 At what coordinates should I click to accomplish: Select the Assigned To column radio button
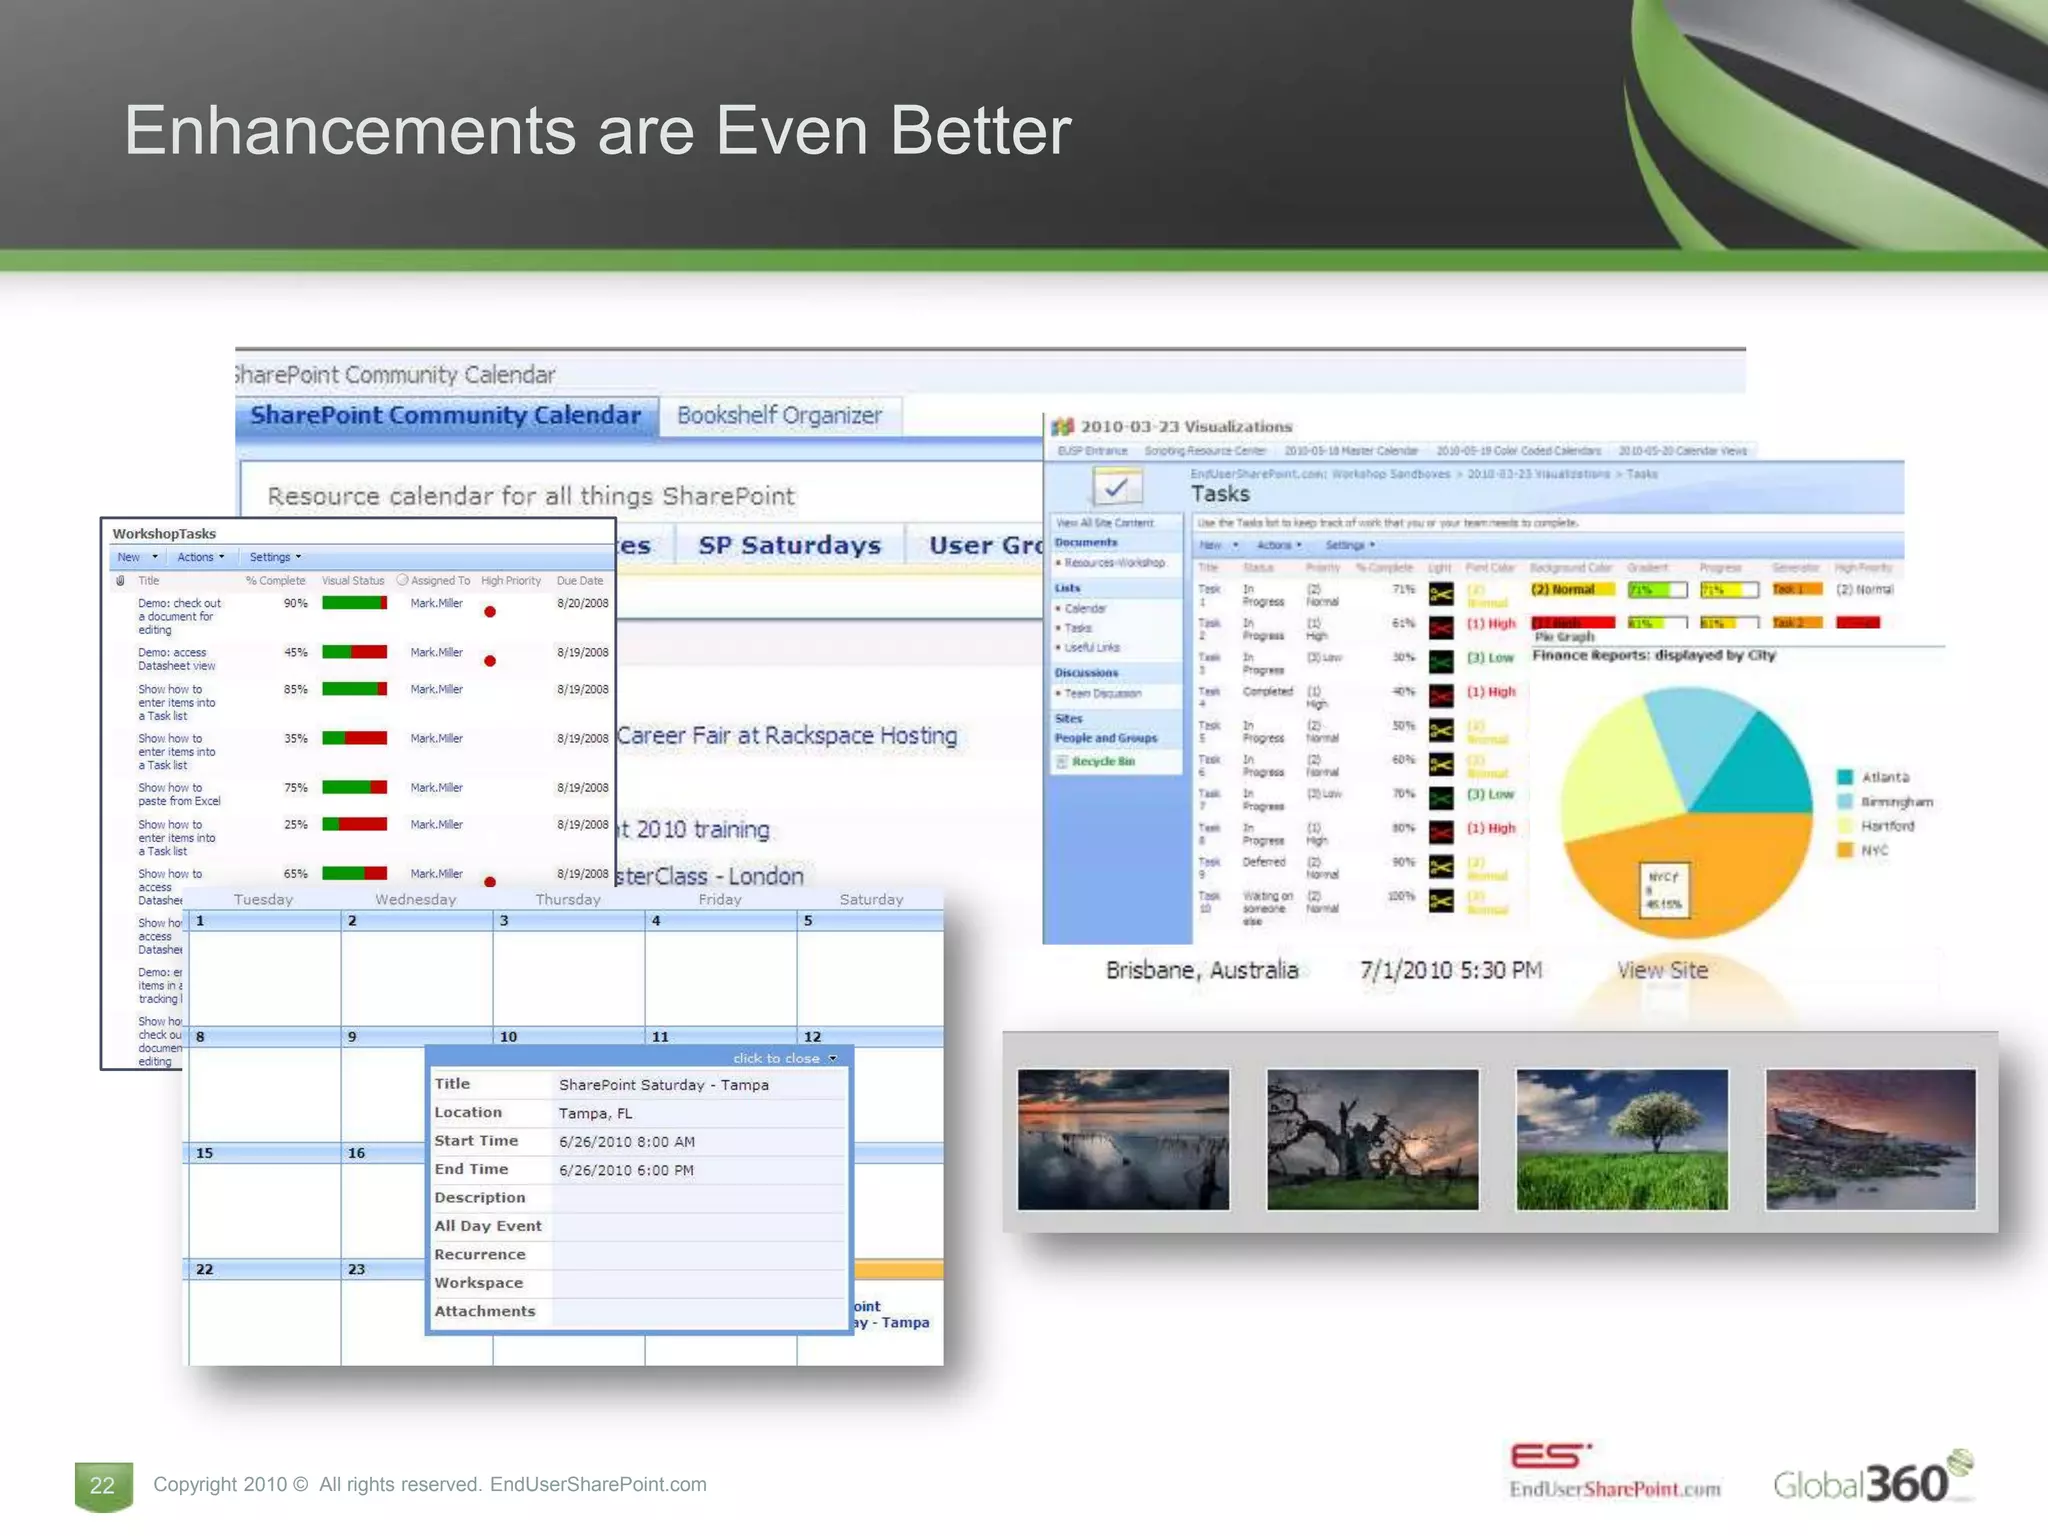[x=402, y=580]
